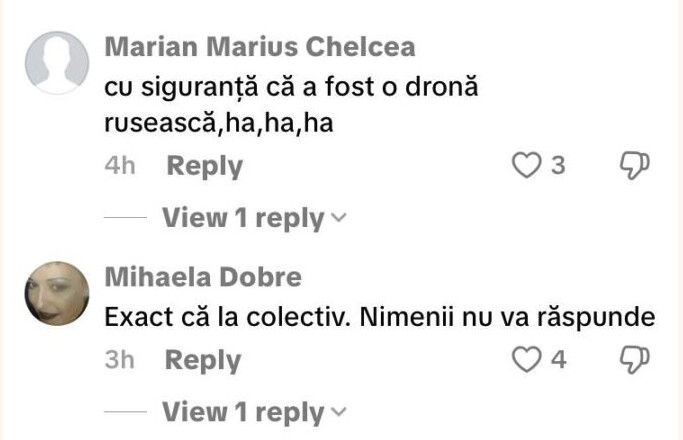Click the like count of 4

pyautogui.click(x=558, y=360)
